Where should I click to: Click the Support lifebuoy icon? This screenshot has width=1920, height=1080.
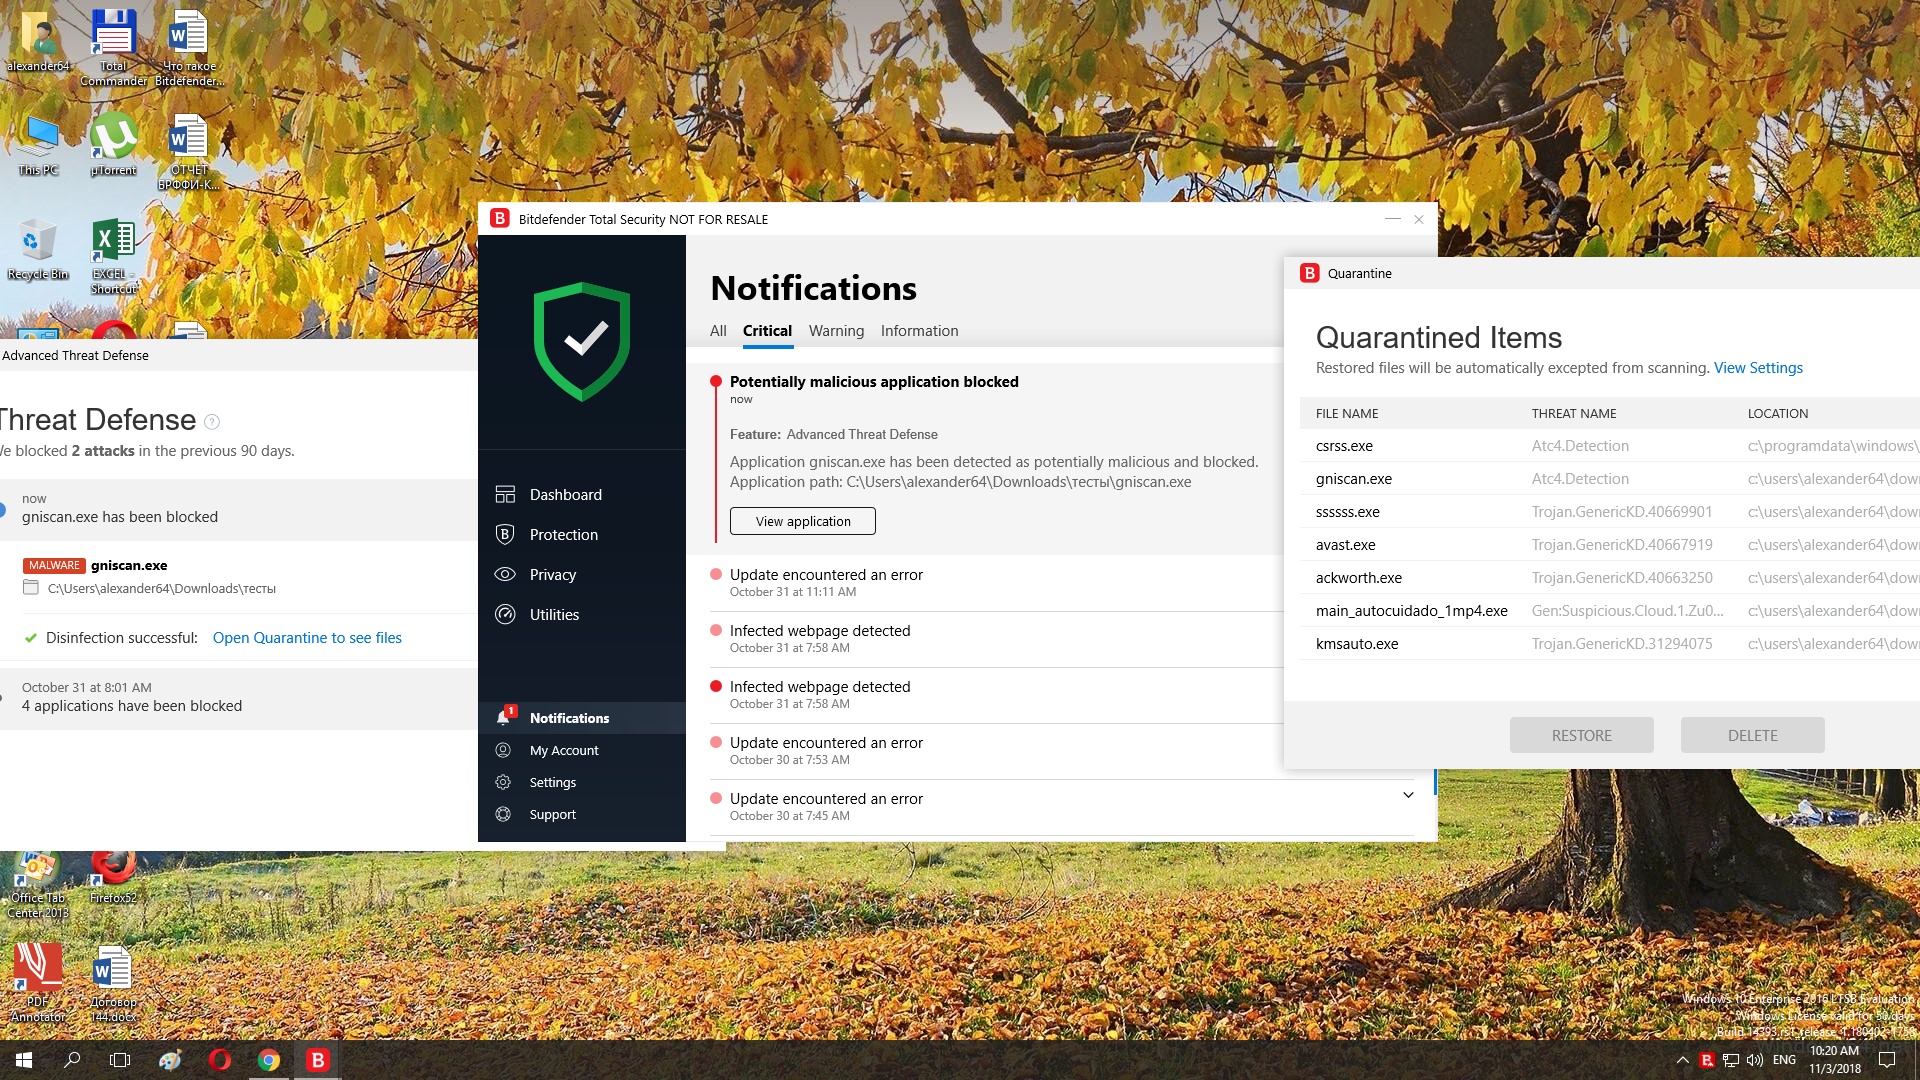tap(504, 815)
